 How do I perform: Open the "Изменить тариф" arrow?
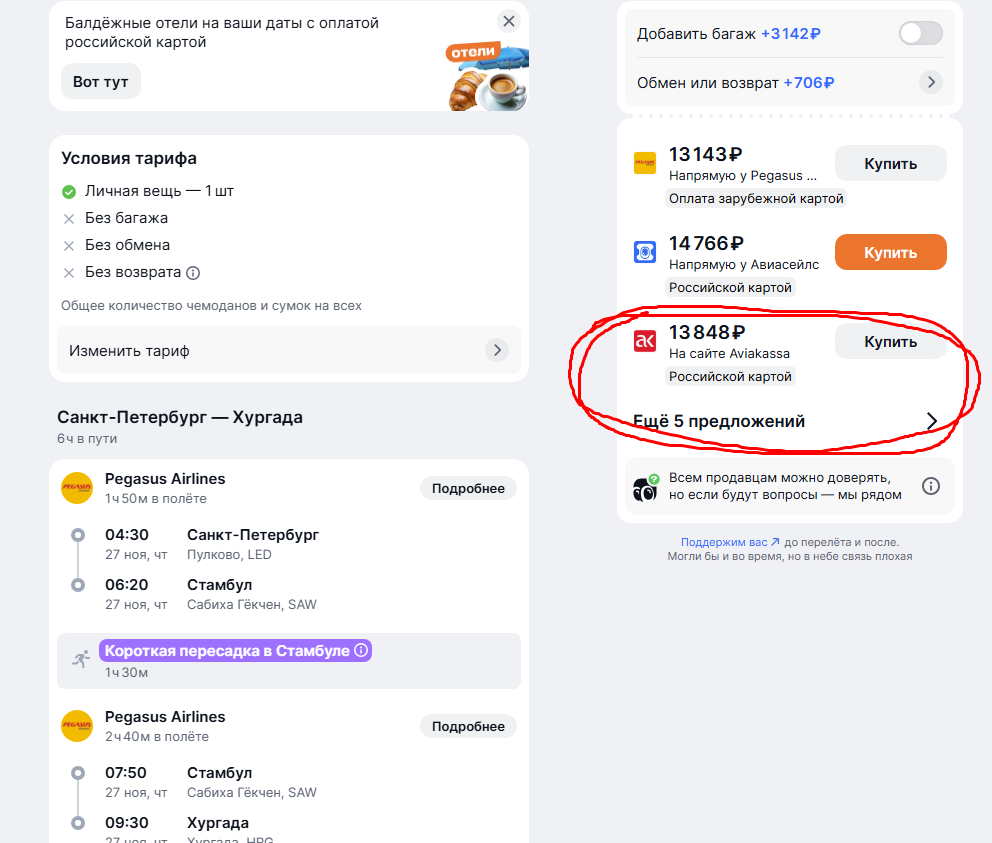click(496, 350)
